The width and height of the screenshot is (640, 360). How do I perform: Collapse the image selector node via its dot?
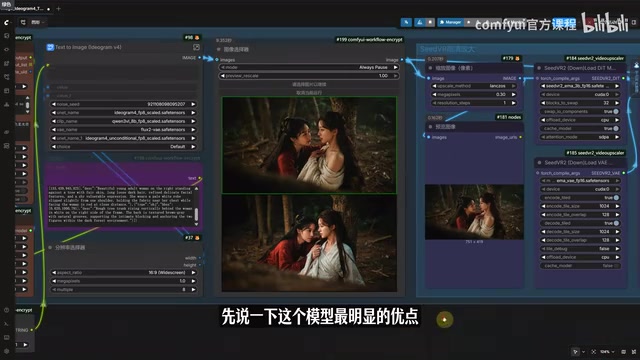click(x=219, y=49)
